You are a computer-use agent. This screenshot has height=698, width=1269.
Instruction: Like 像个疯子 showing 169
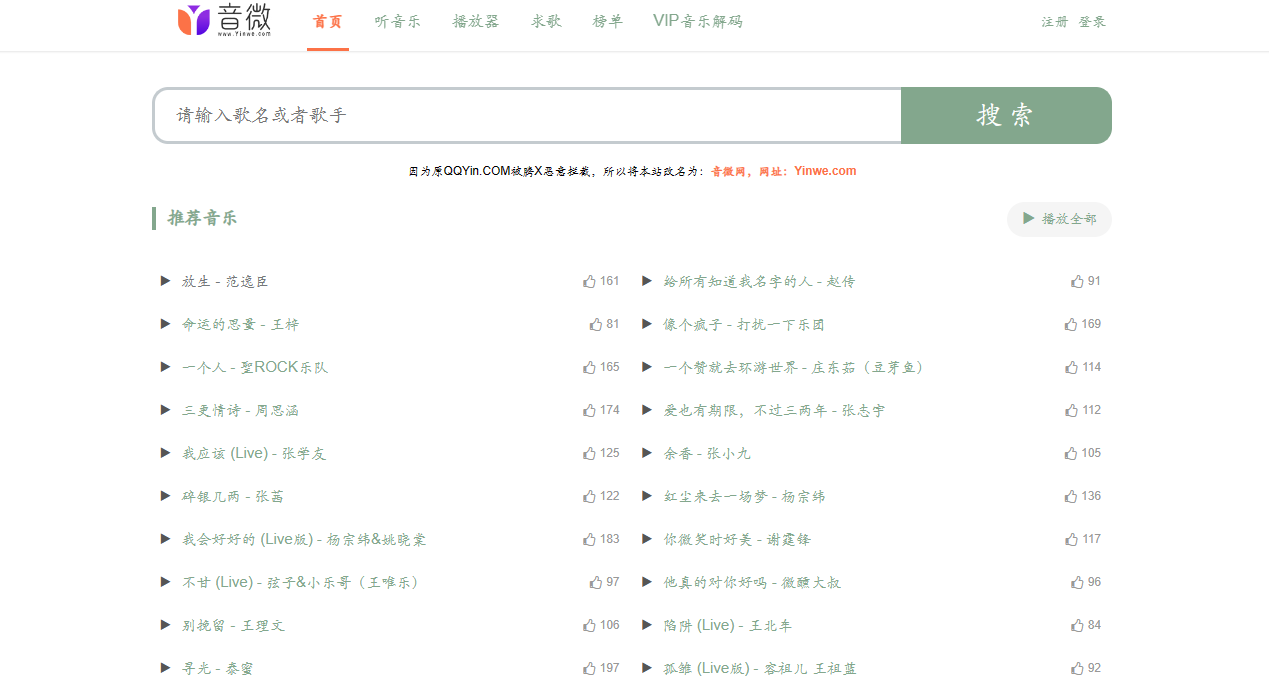click(1082, 324)
